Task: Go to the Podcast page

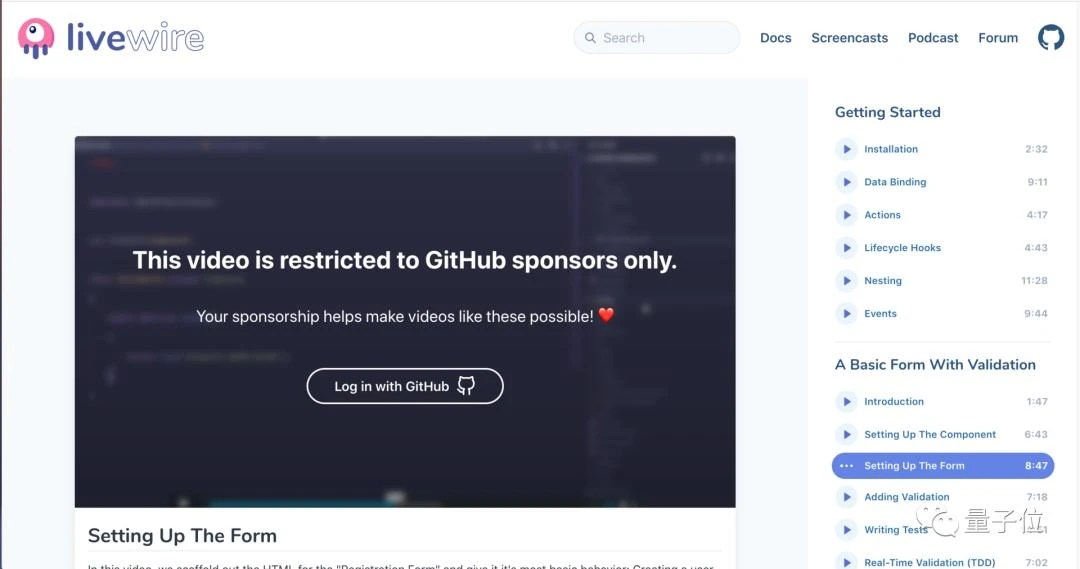Action: (933, 38)
